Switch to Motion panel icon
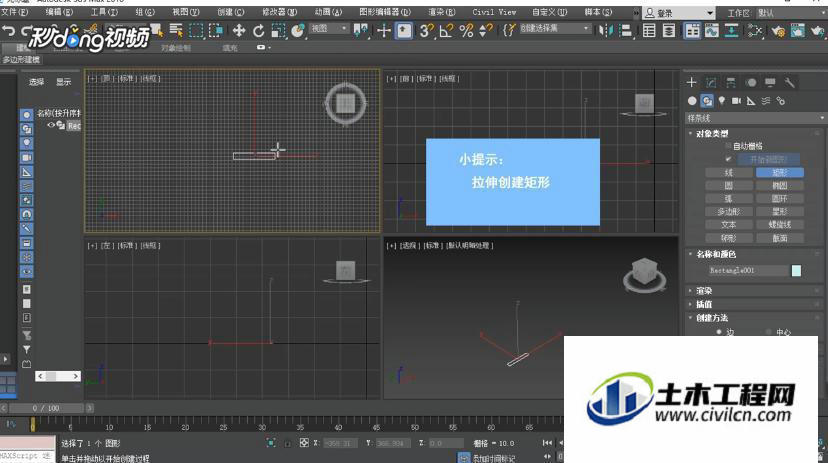 pos(751,82)
